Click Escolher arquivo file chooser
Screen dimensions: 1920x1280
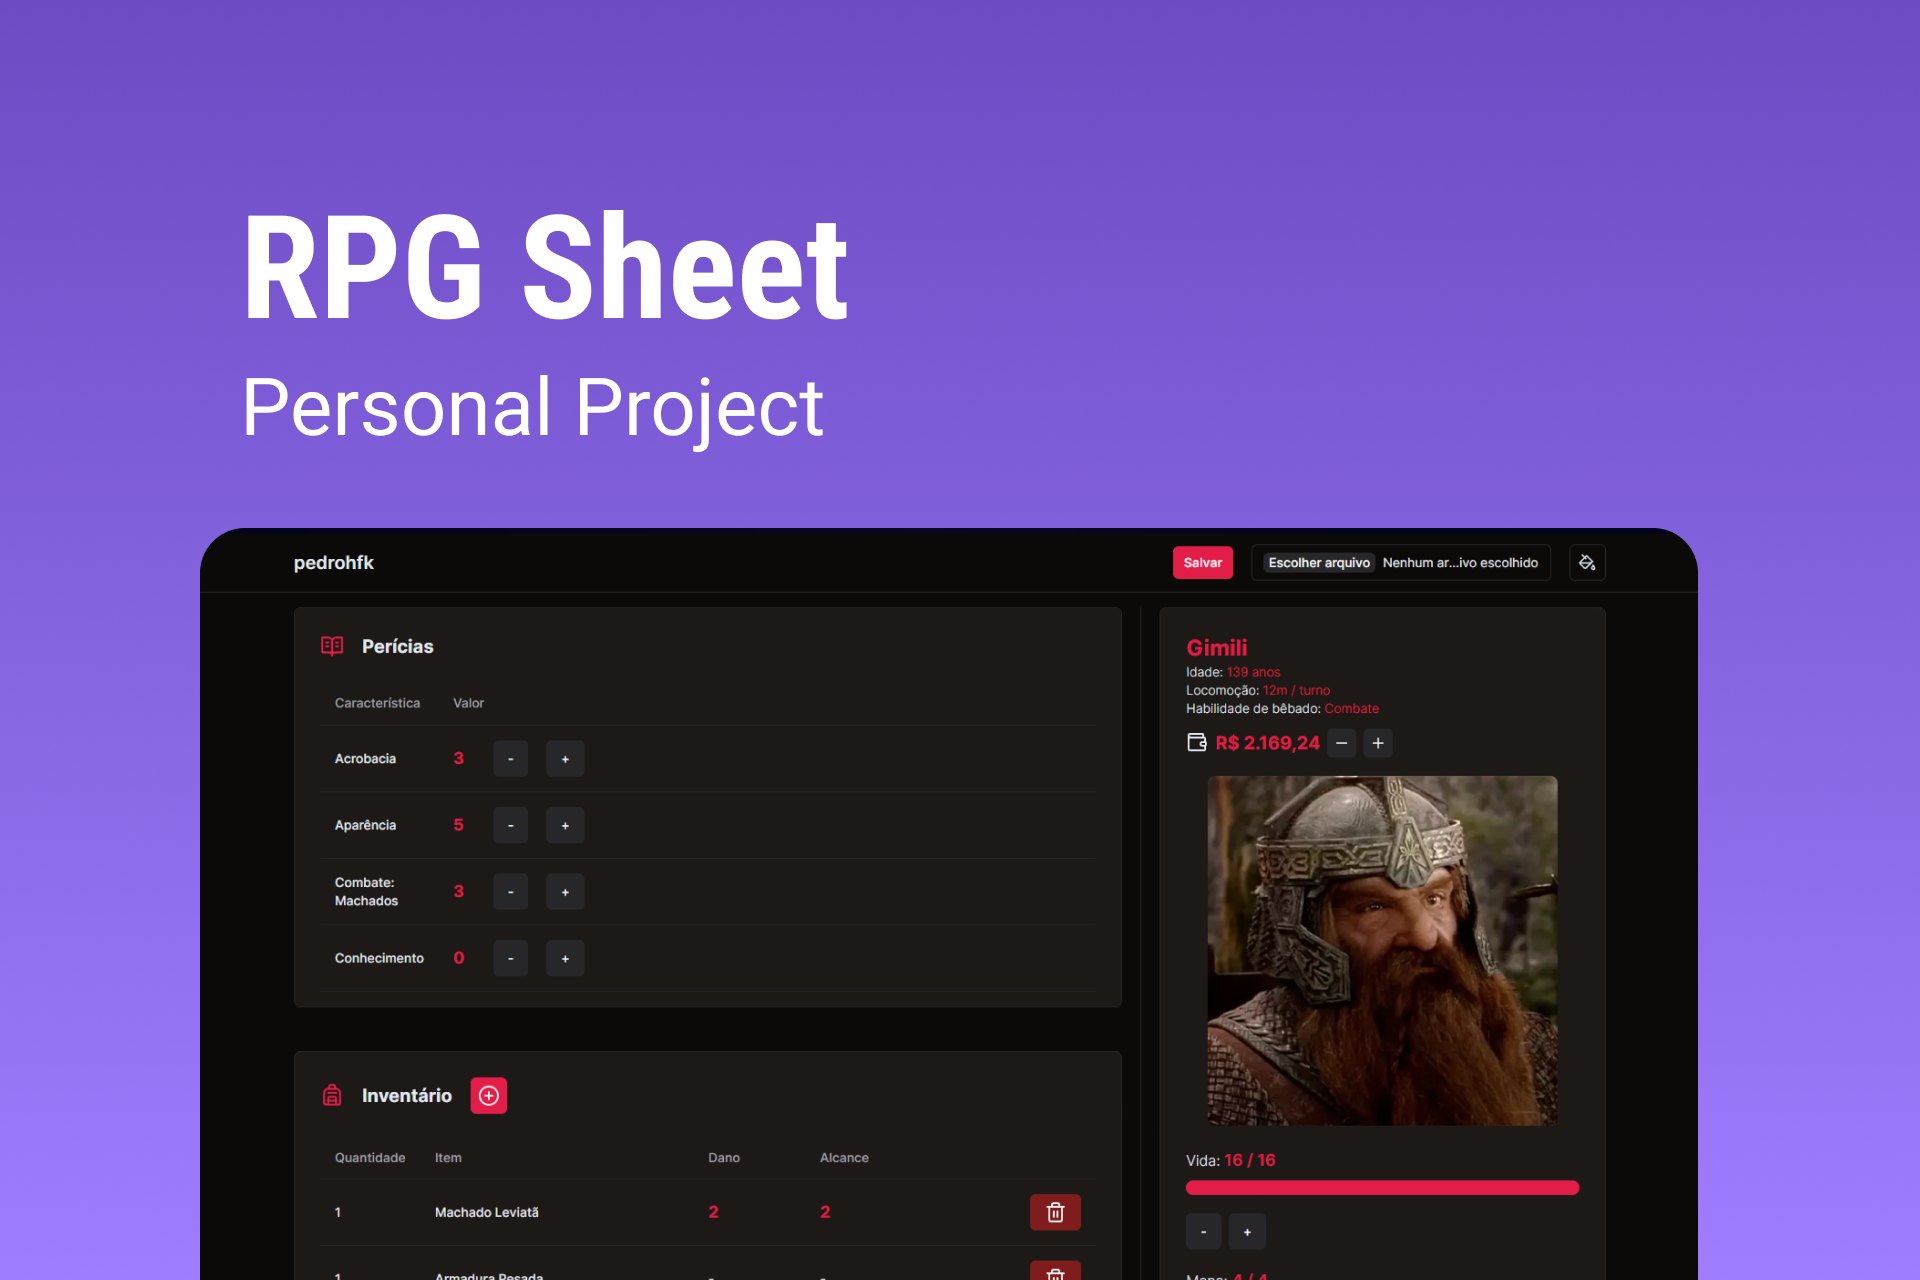click(x=1318, y=563)
